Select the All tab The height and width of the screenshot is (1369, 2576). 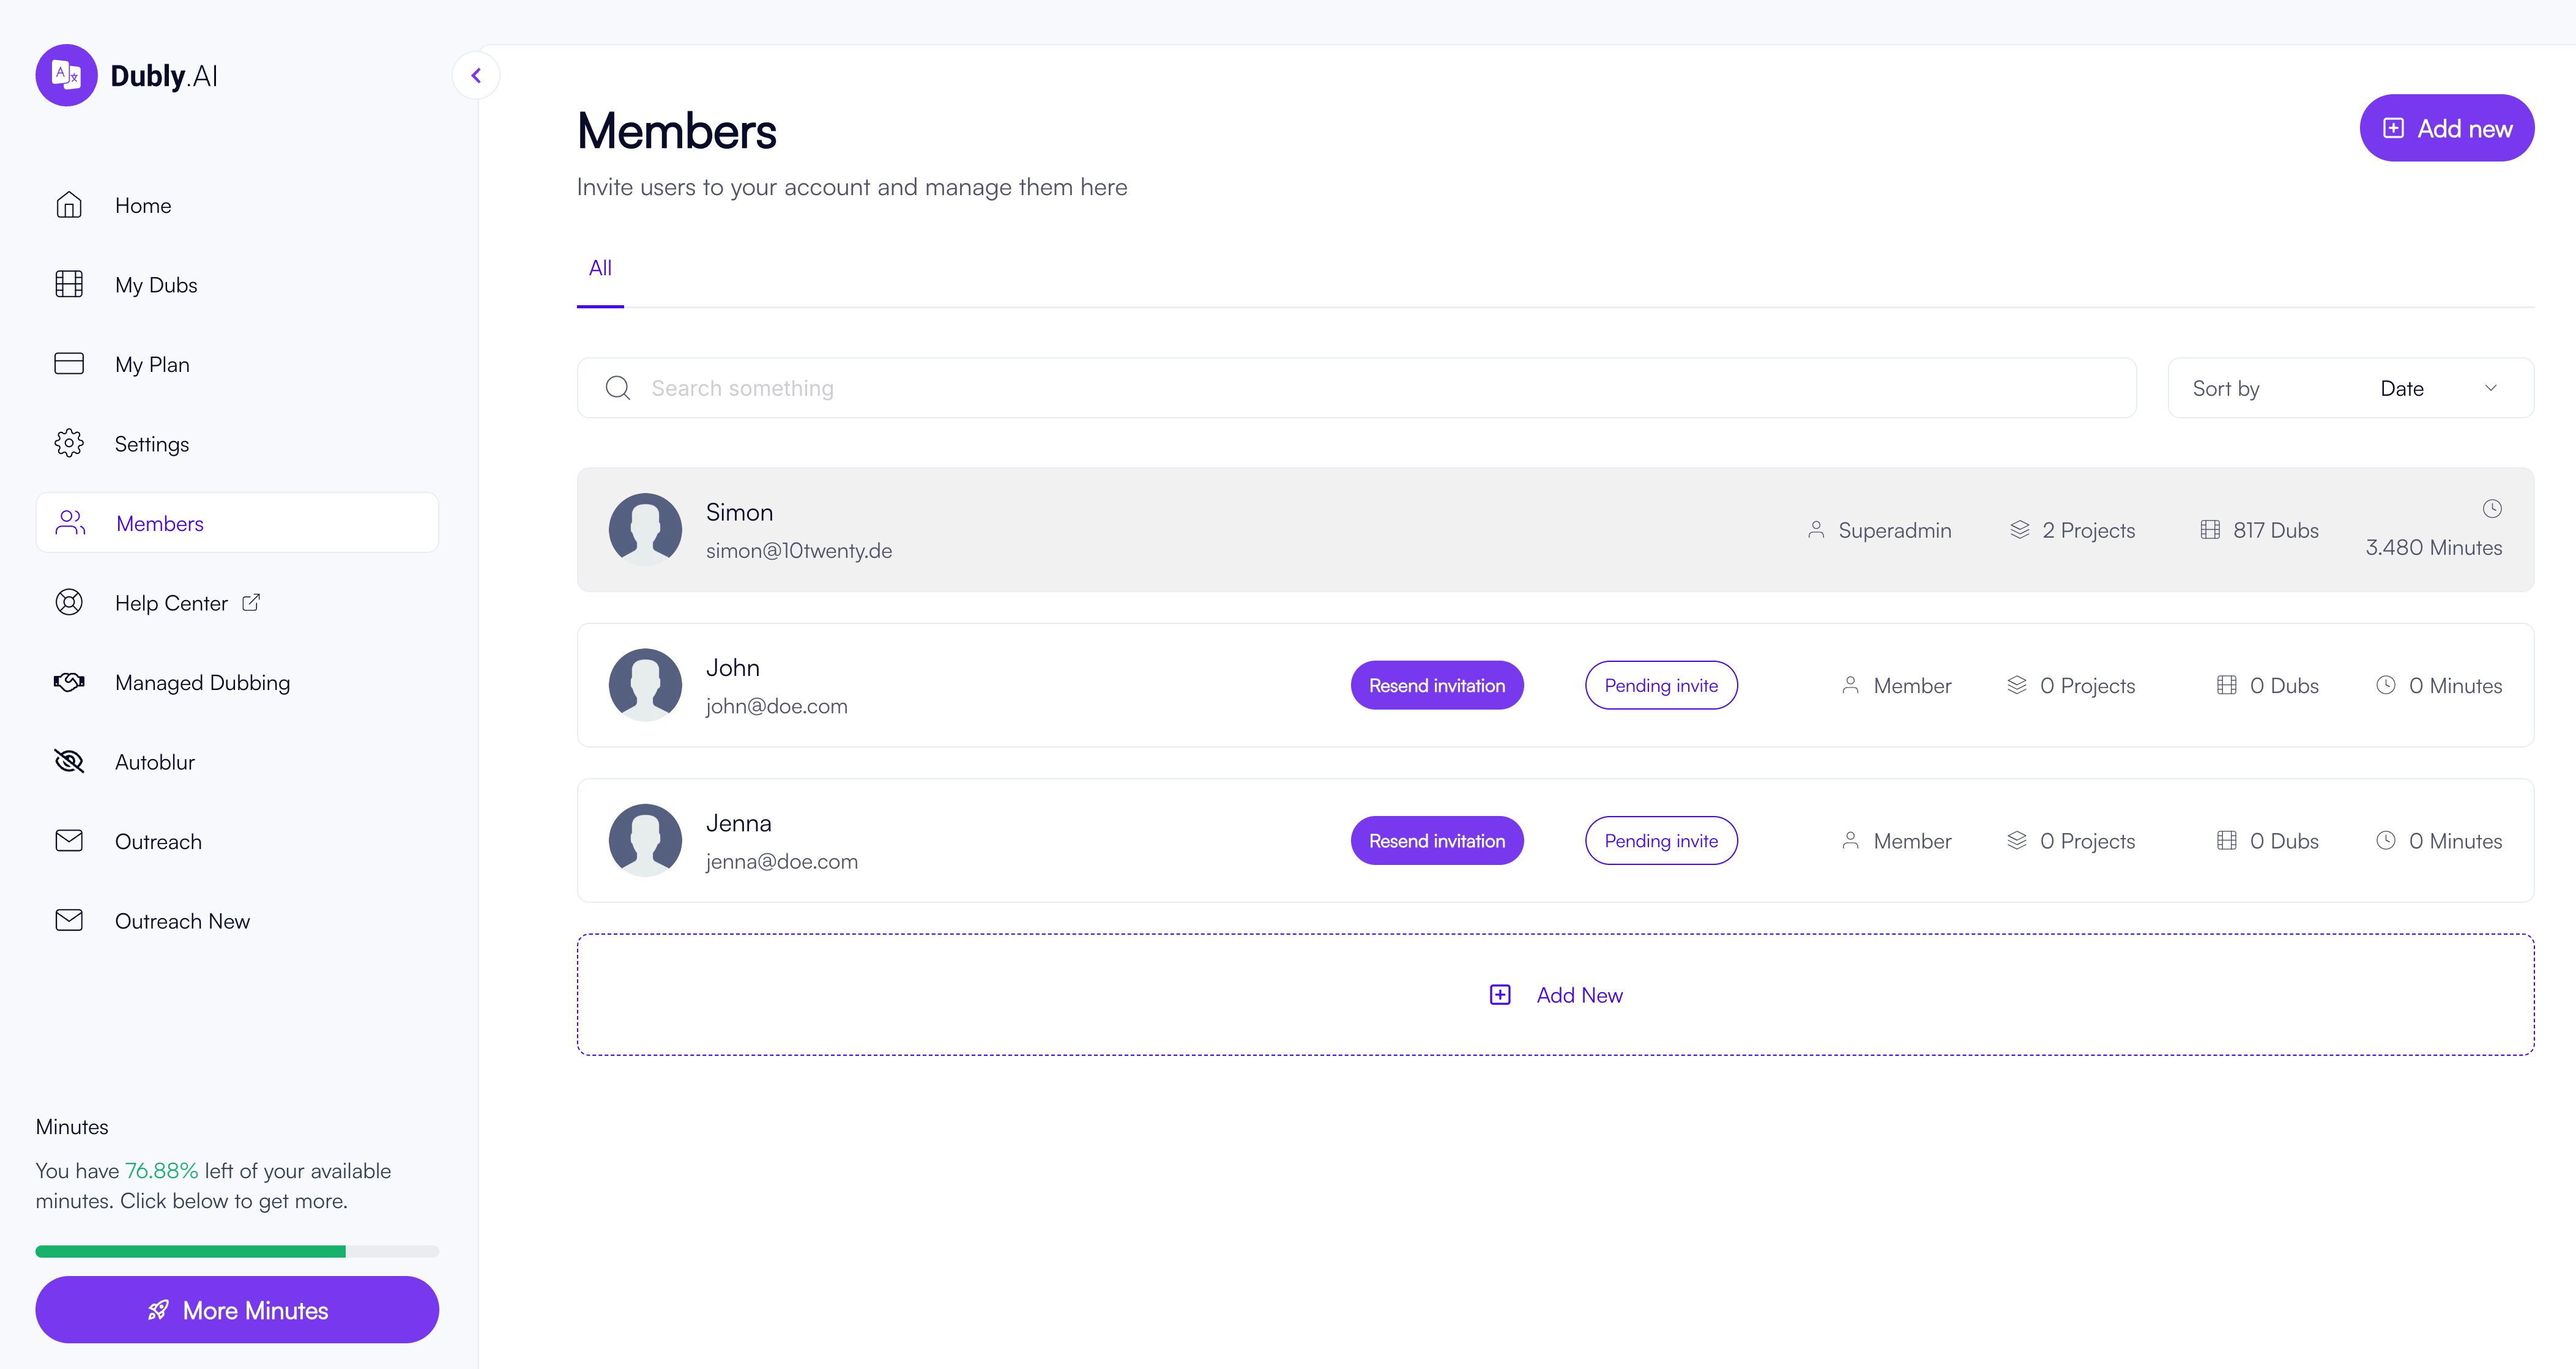[x=600, y=268]
